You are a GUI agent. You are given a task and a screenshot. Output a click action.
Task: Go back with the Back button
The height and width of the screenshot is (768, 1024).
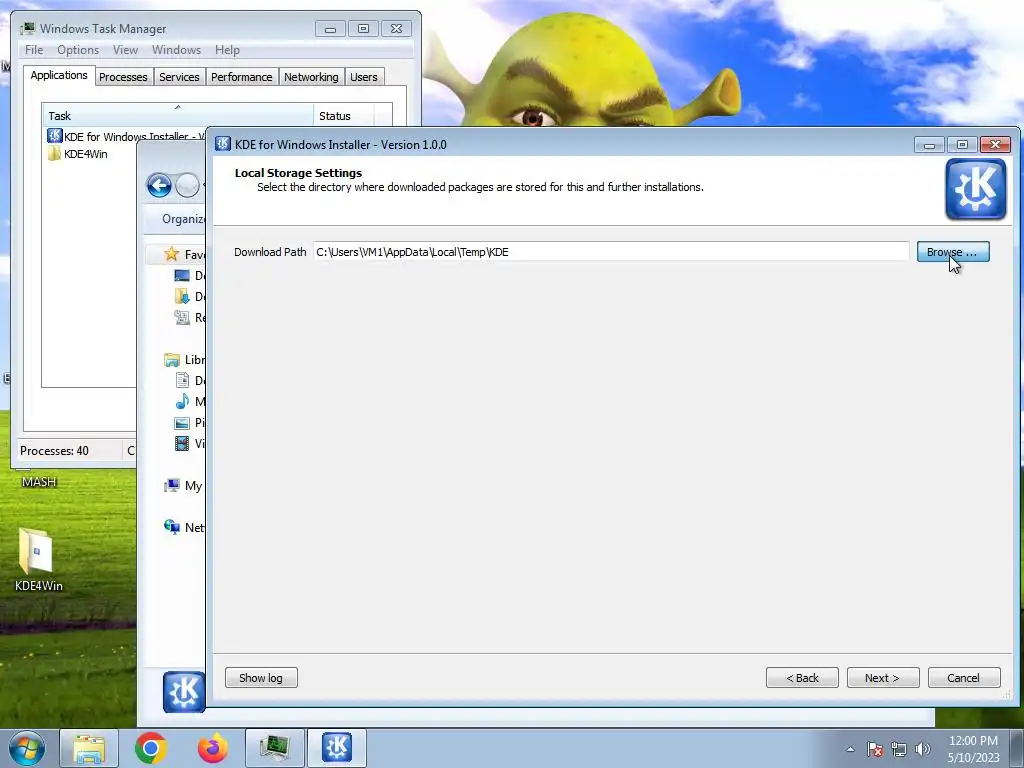pos(802,678)
